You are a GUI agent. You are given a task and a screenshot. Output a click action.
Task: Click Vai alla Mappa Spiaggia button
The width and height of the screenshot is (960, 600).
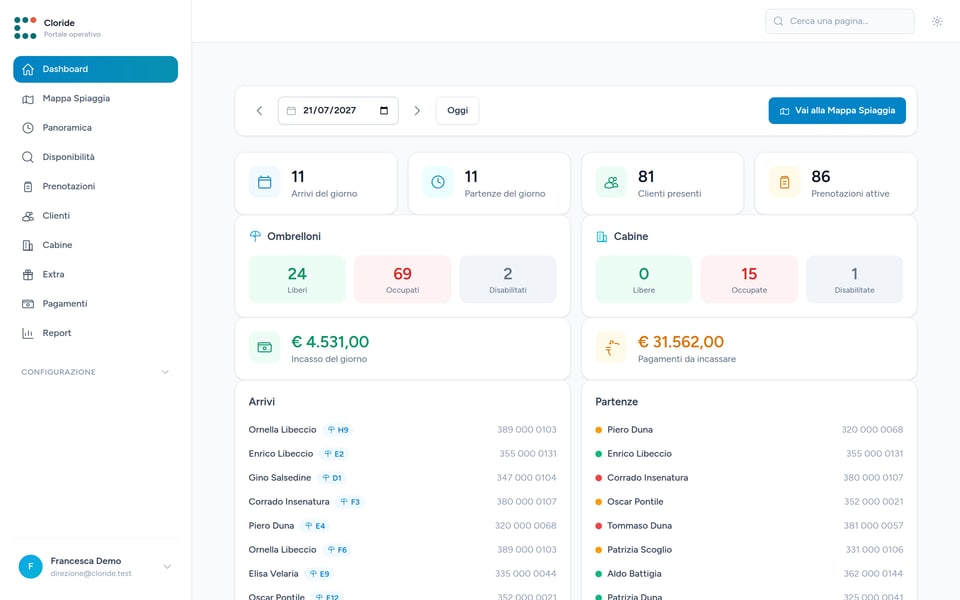pyautogui.click(x=837, y=111)
